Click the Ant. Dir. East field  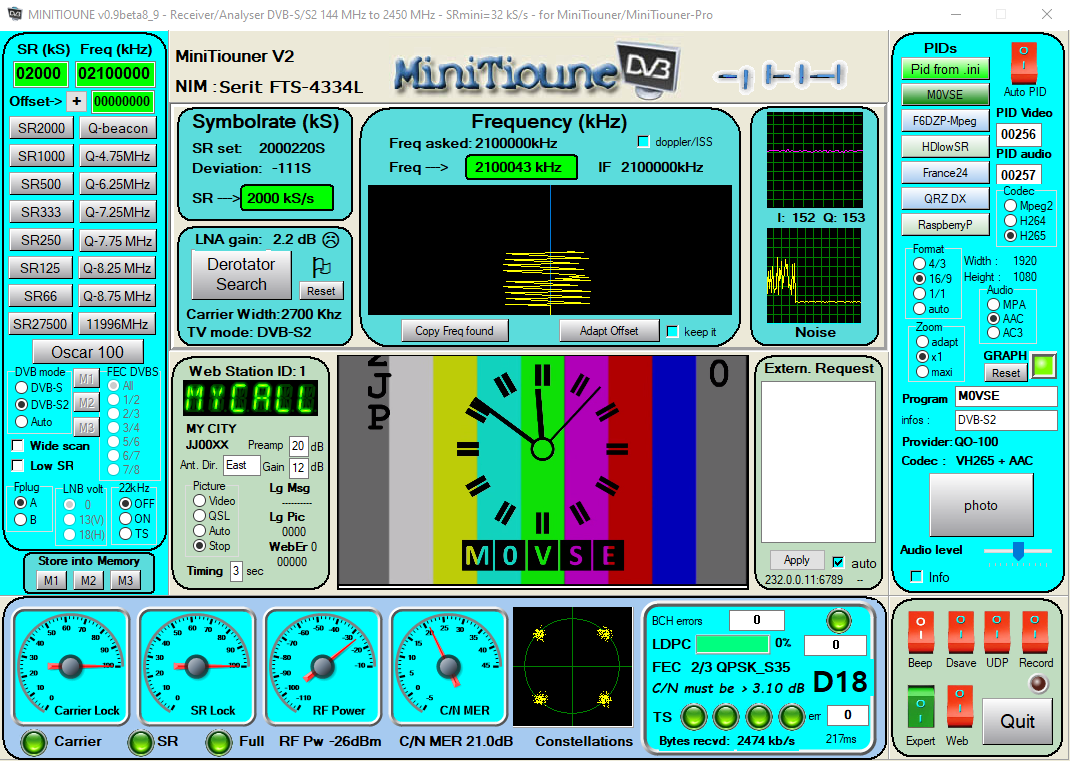[242, 465]
